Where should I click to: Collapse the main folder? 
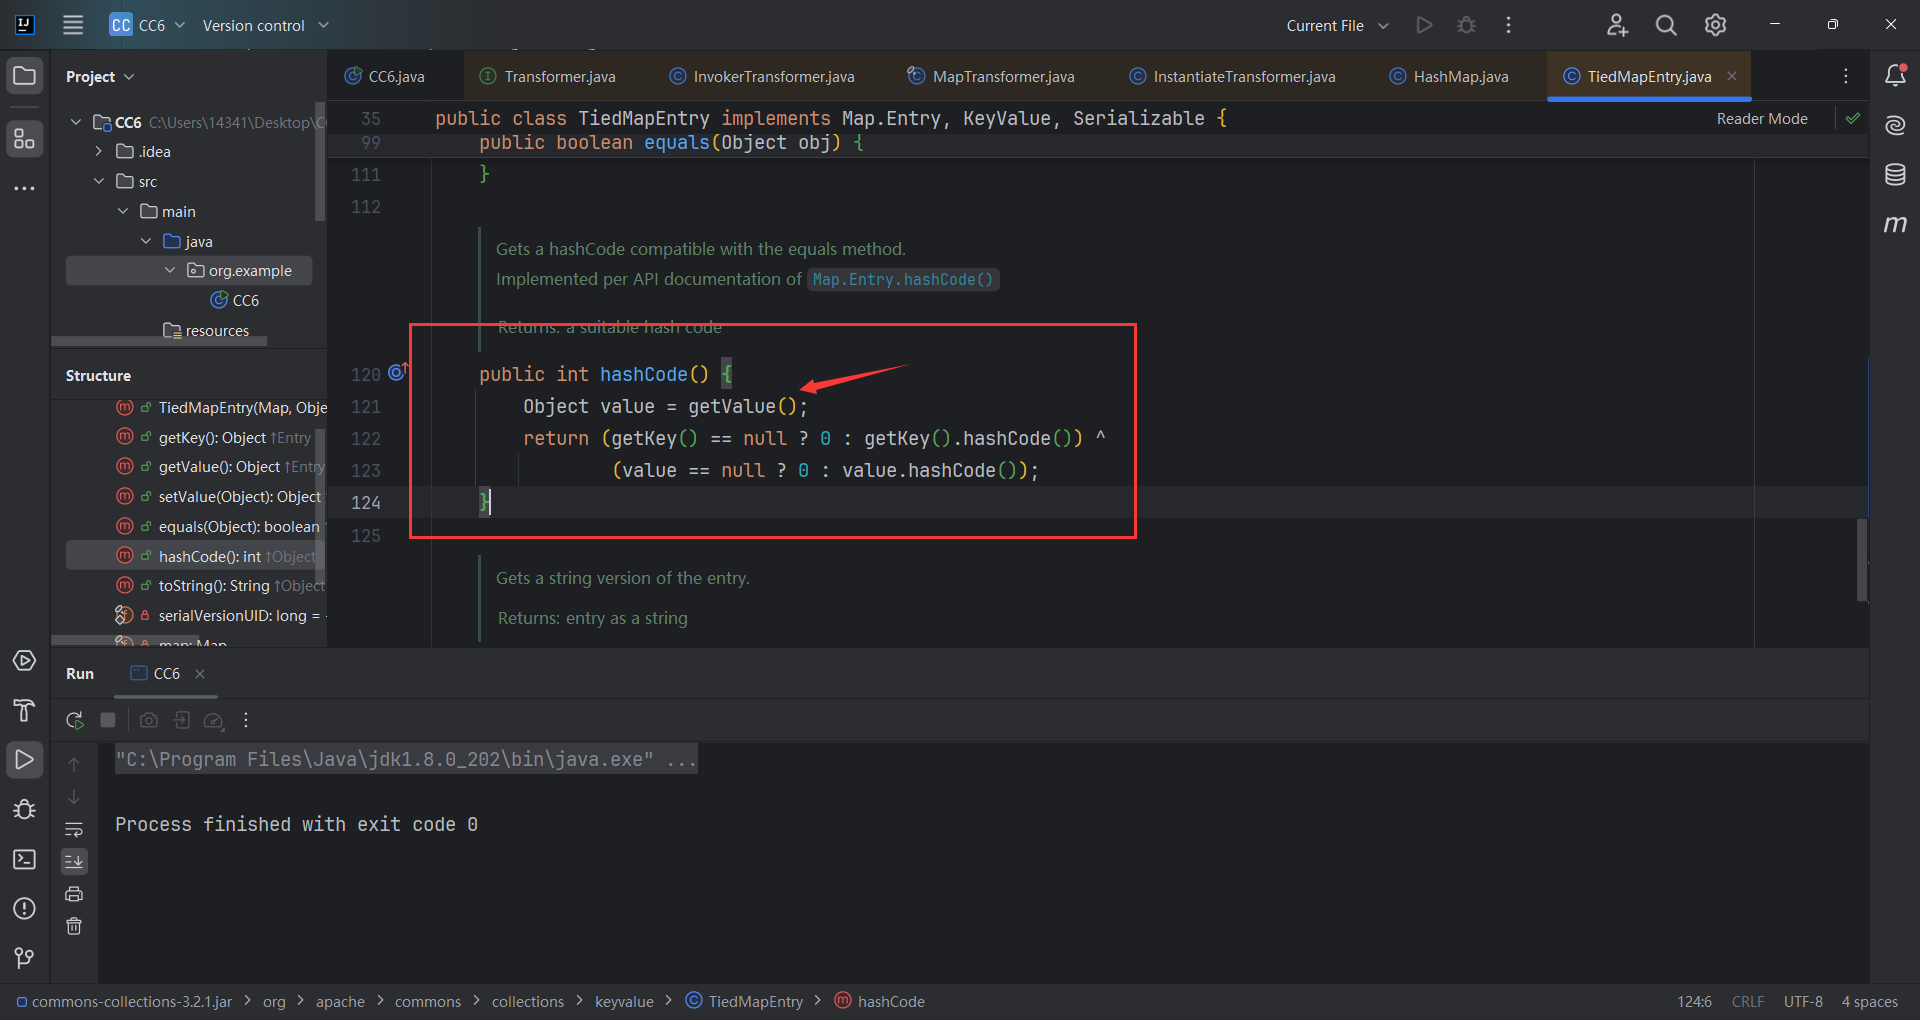pyautogui.click(x=123, y=211)
